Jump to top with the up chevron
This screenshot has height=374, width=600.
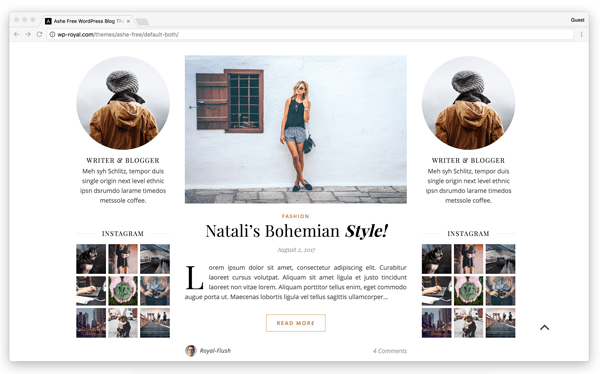point(545,327)
